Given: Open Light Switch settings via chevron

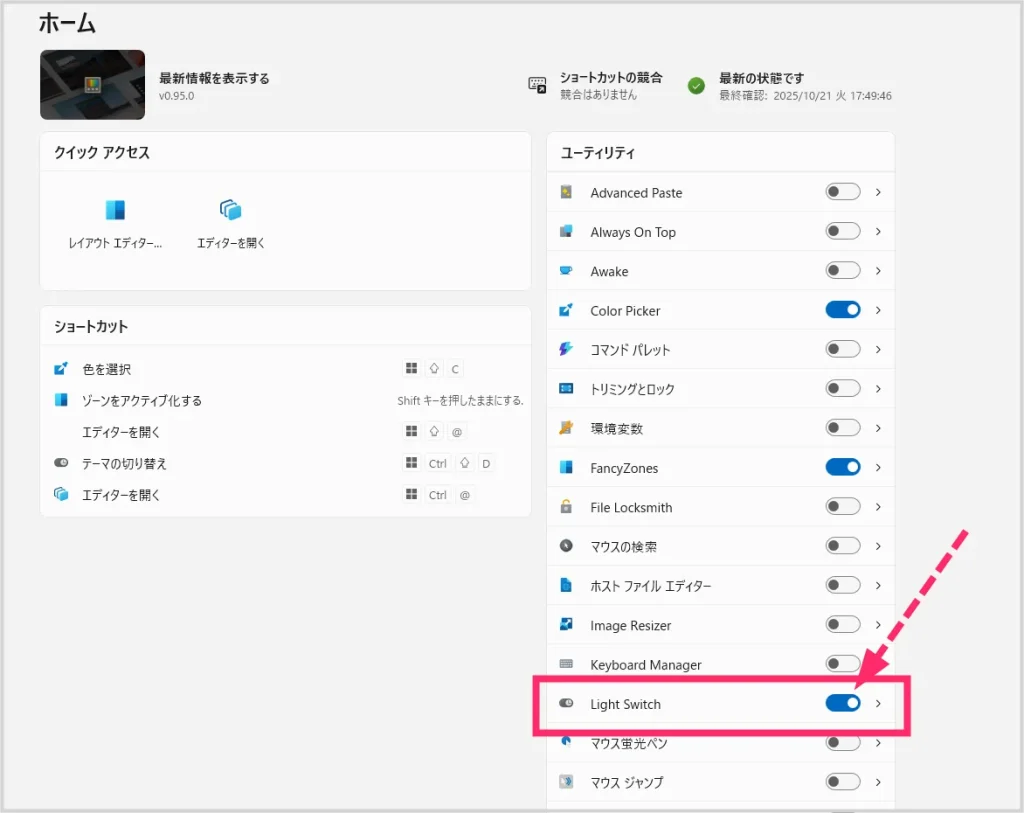Looking at the screenshot, I should [x=878, y=704].
